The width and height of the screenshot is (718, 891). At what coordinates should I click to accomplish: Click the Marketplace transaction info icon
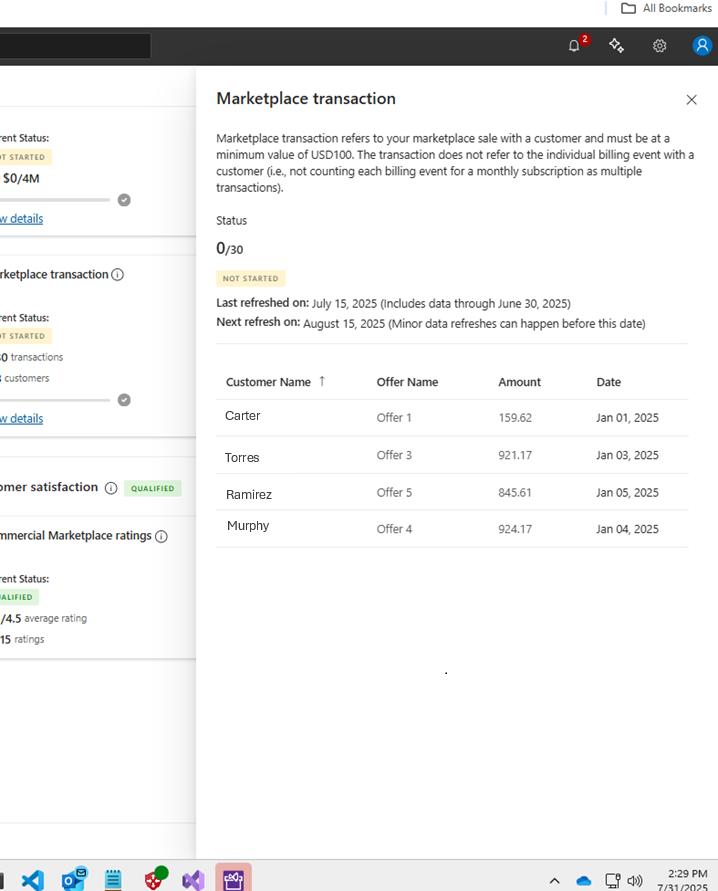[118, 274]
